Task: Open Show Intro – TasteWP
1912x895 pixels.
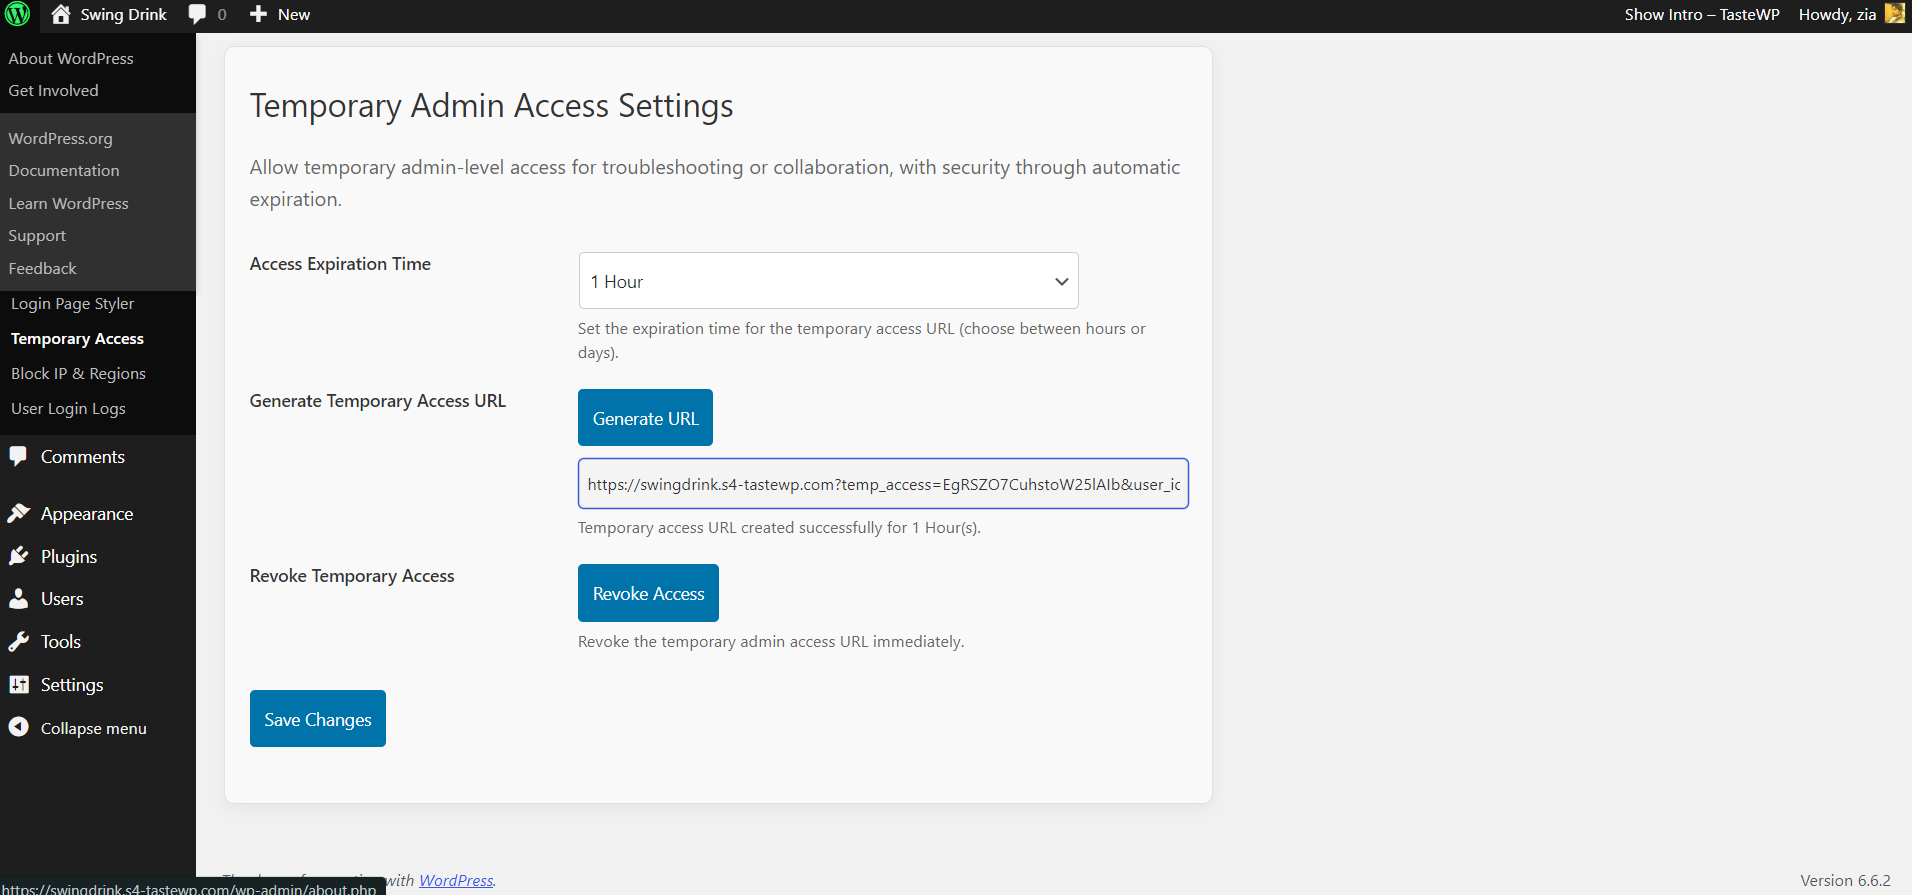Action: (1701, 14)
